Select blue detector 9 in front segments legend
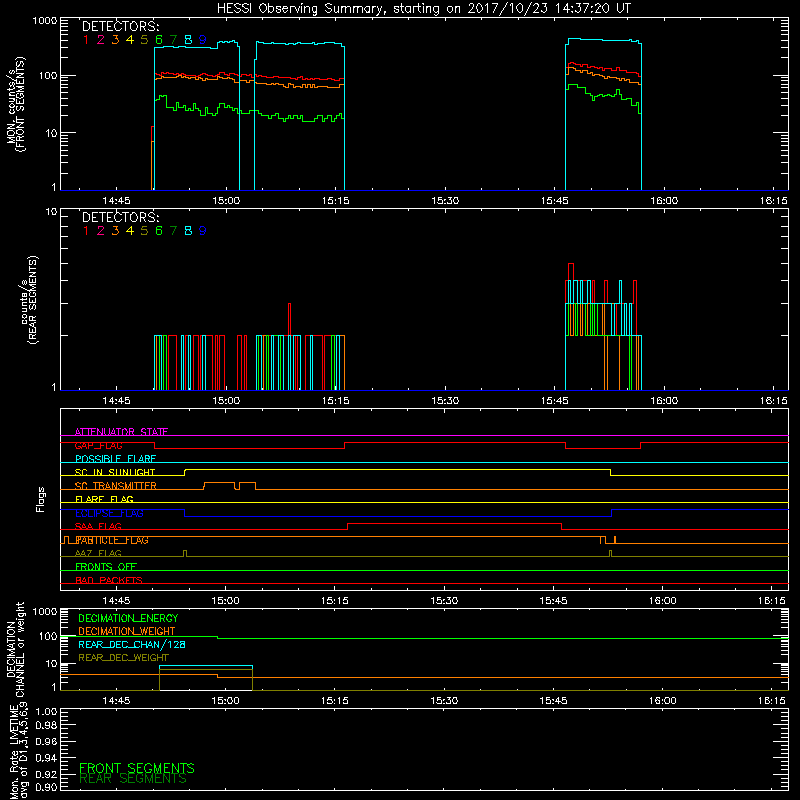The image size is (800, 800). pyautogui.click(x=203, y=40)
